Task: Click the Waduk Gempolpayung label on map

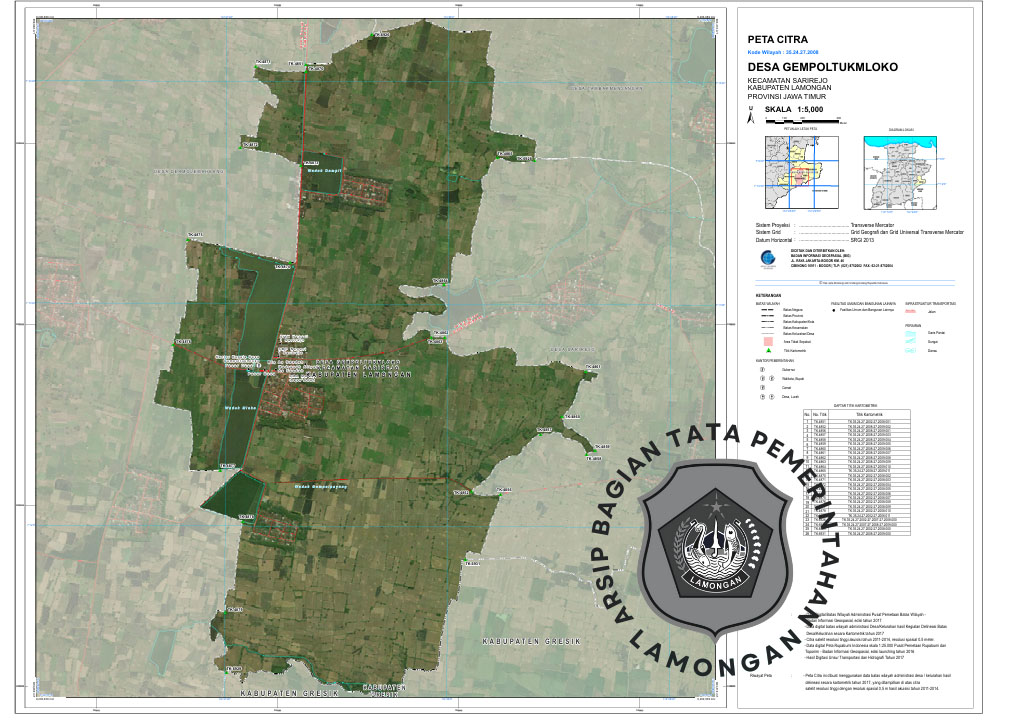Action: pyautogui.click(x=320, y=486)
